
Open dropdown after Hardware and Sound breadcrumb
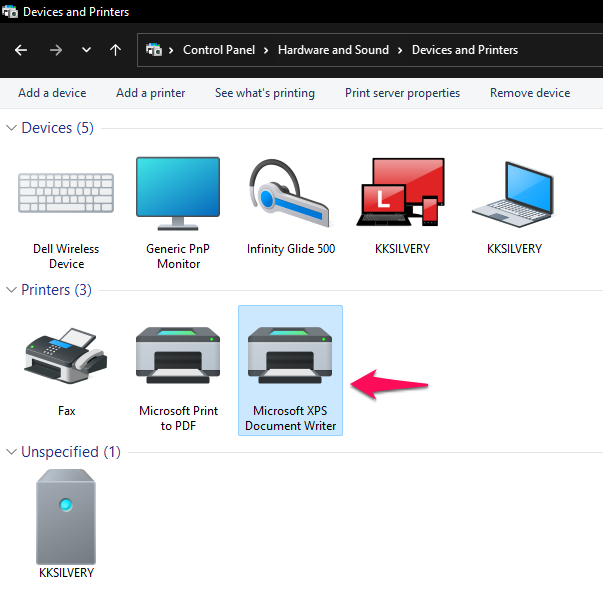click(400, 50)
